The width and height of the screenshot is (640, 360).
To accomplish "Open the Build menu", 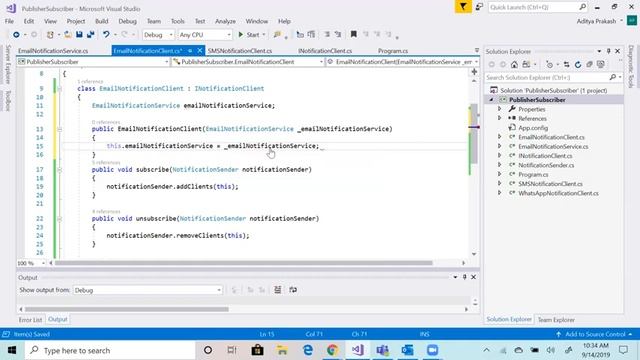I will pos(102,21).
